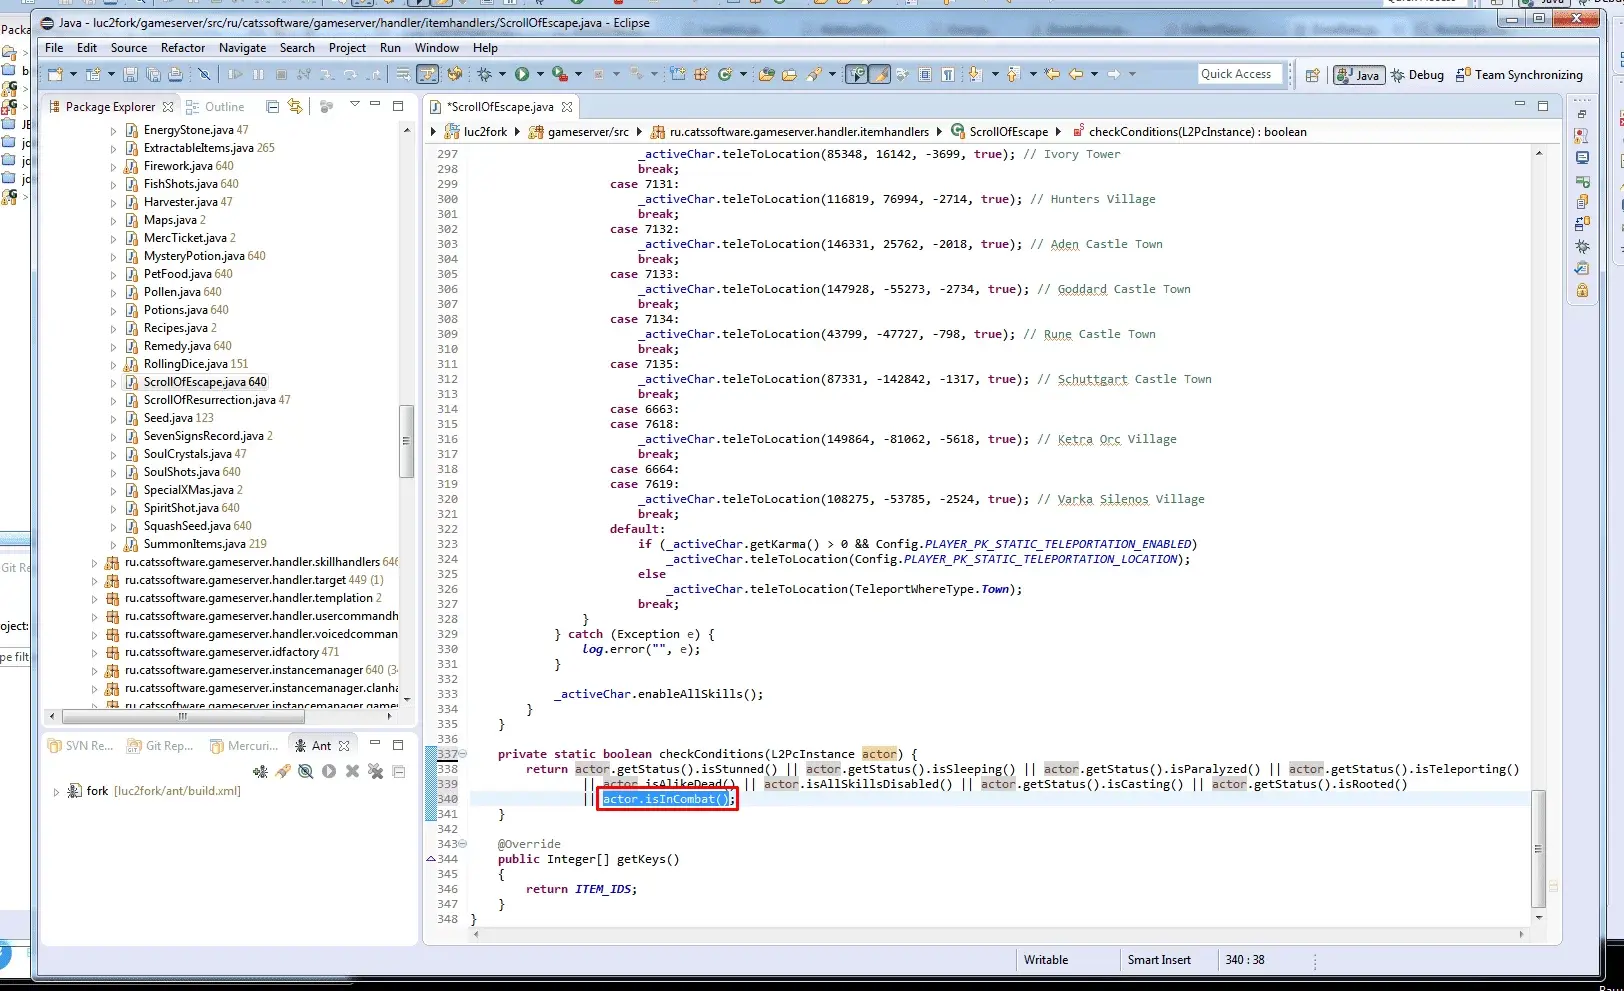Switch to the Outline tab

215,107
